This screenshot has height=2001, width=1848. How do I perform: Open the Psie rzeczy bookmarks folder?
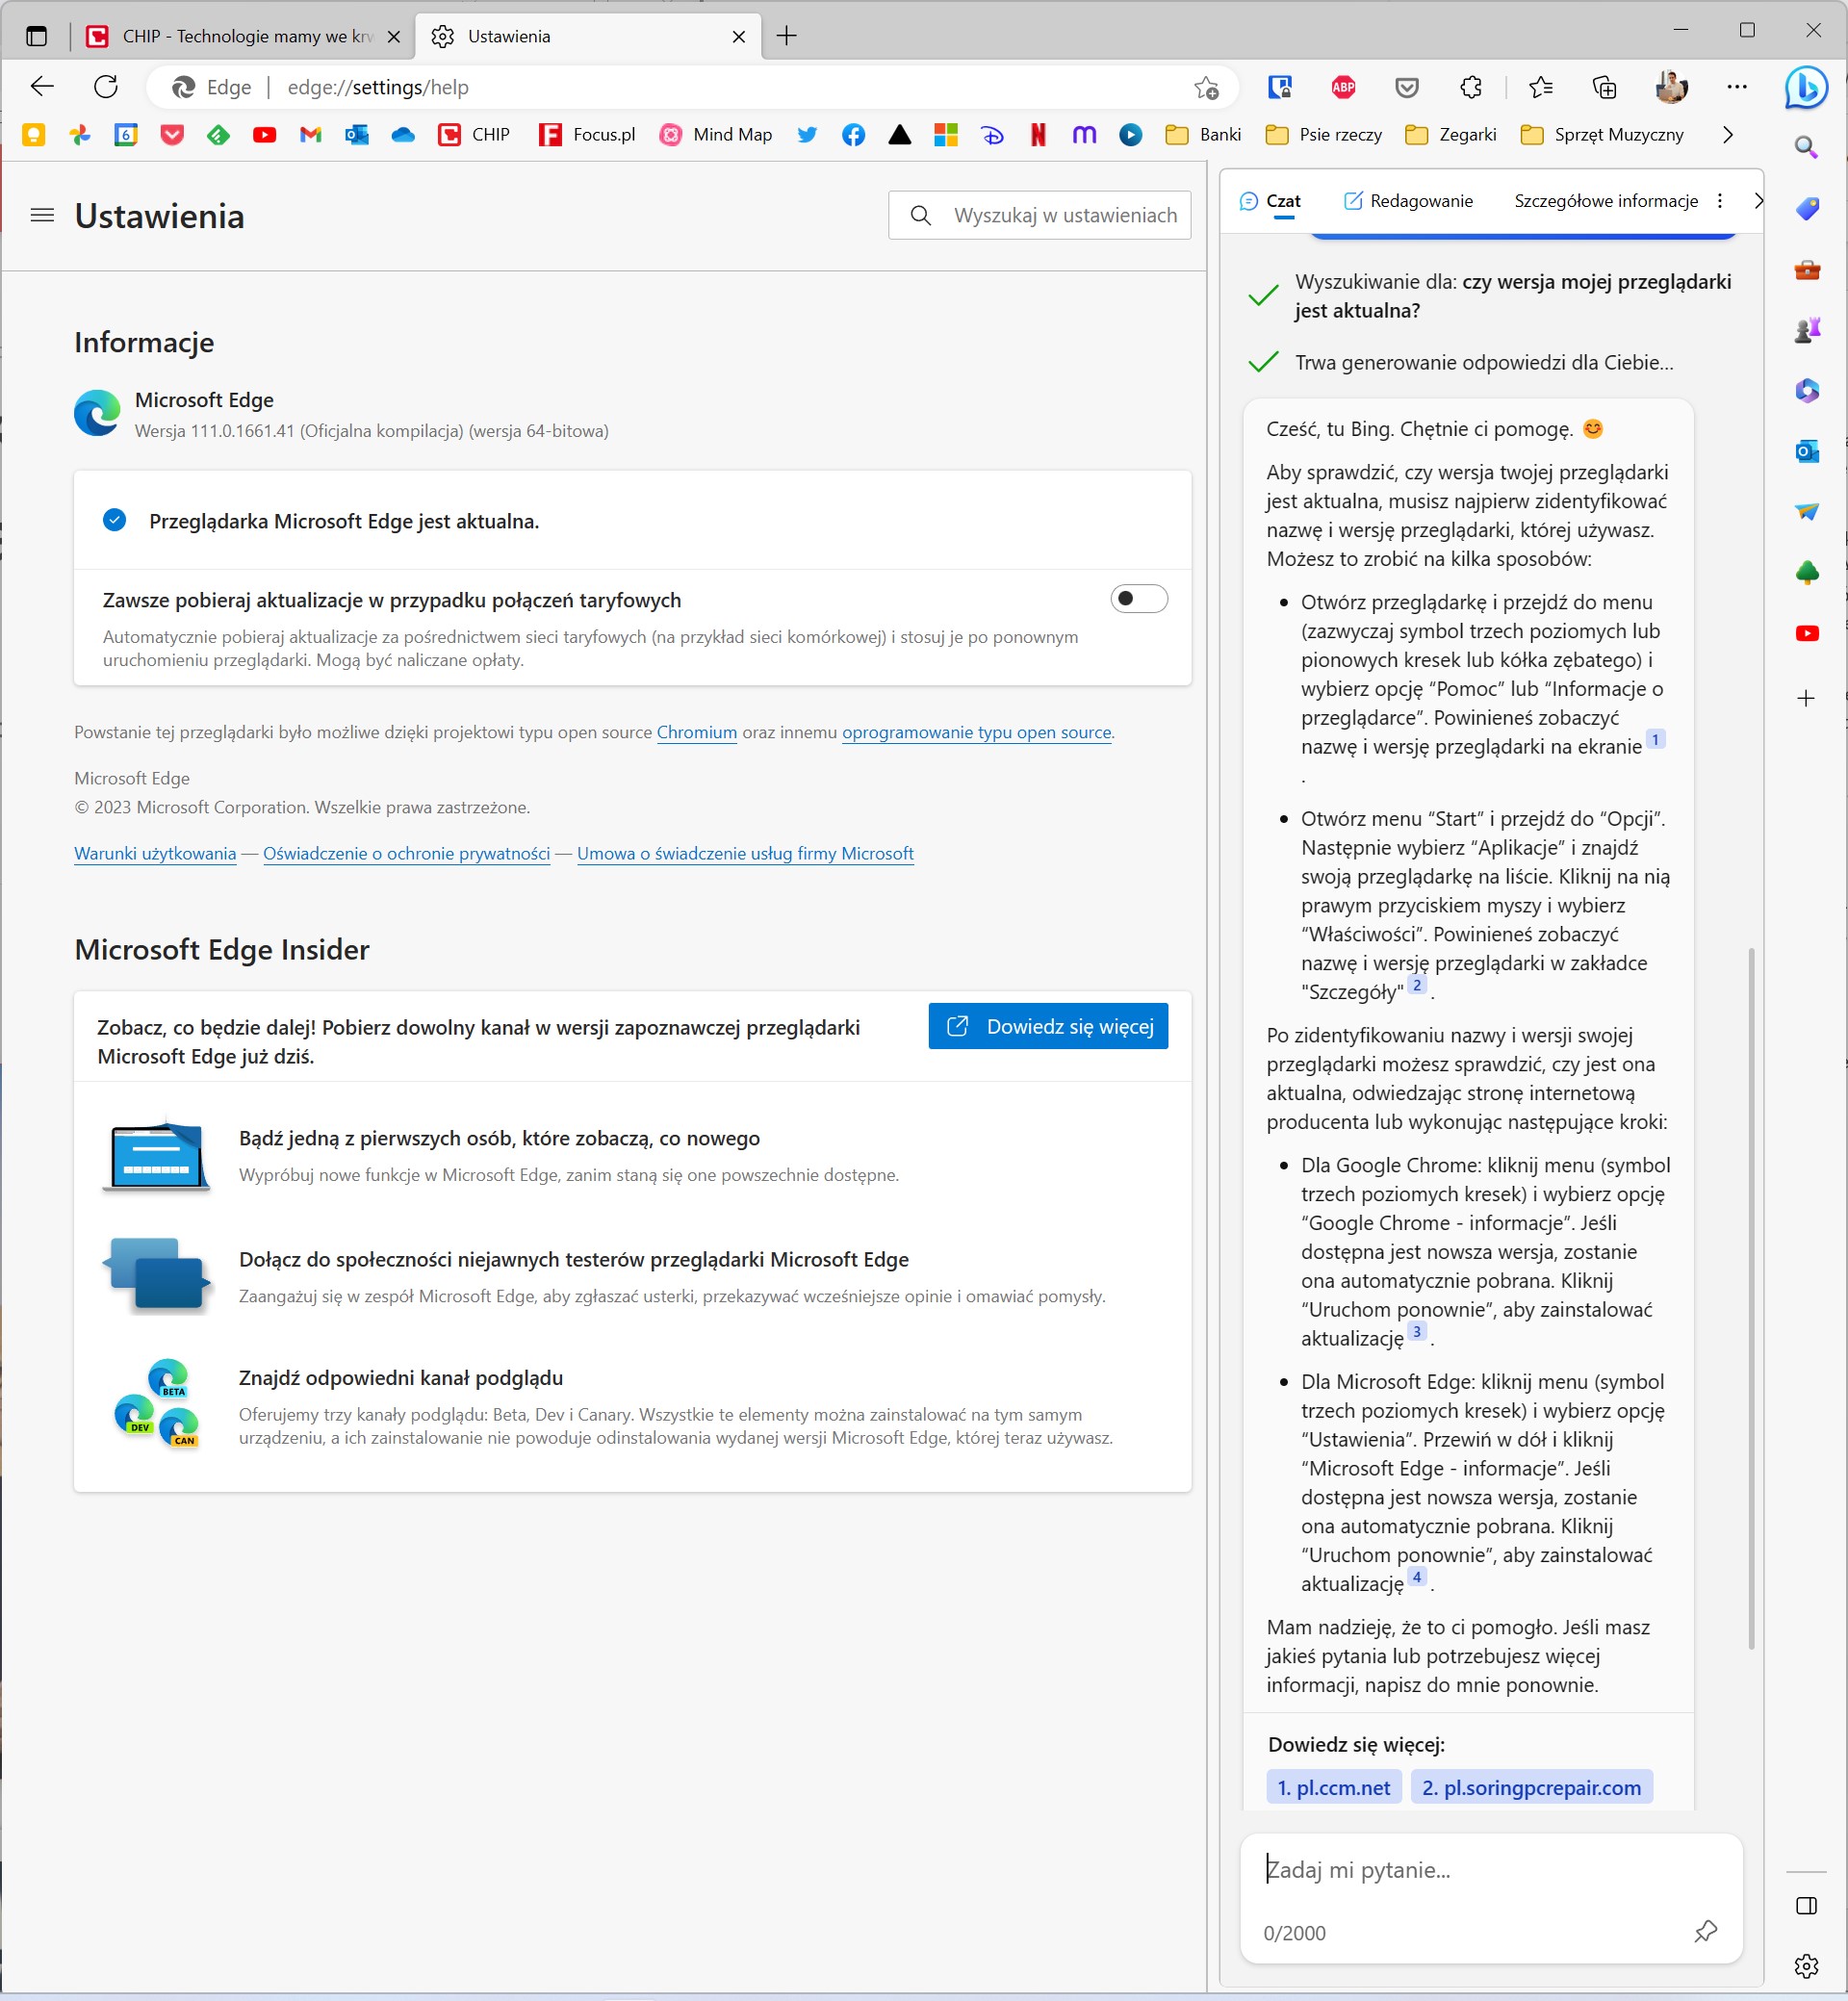1323,135
